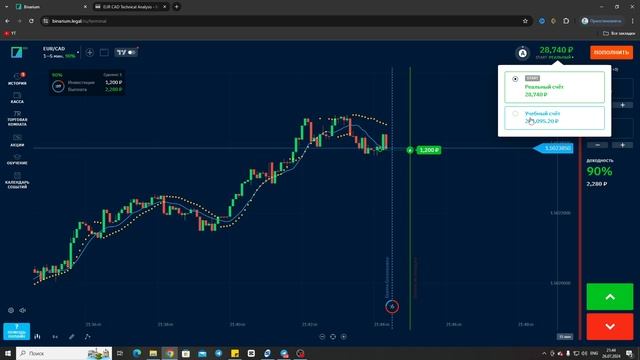The image size is (640, 360).
Task: Click the Windows taskbar search box
Action: click(x=64, y=353)
